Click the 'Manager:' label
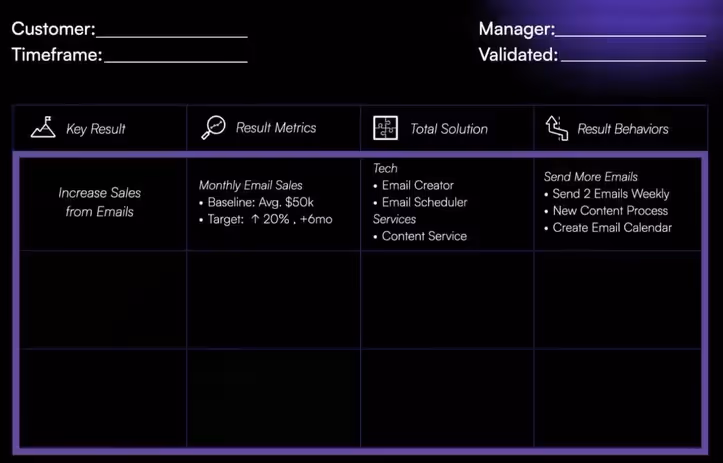This screenshot has height=463, width=723. 516,29
